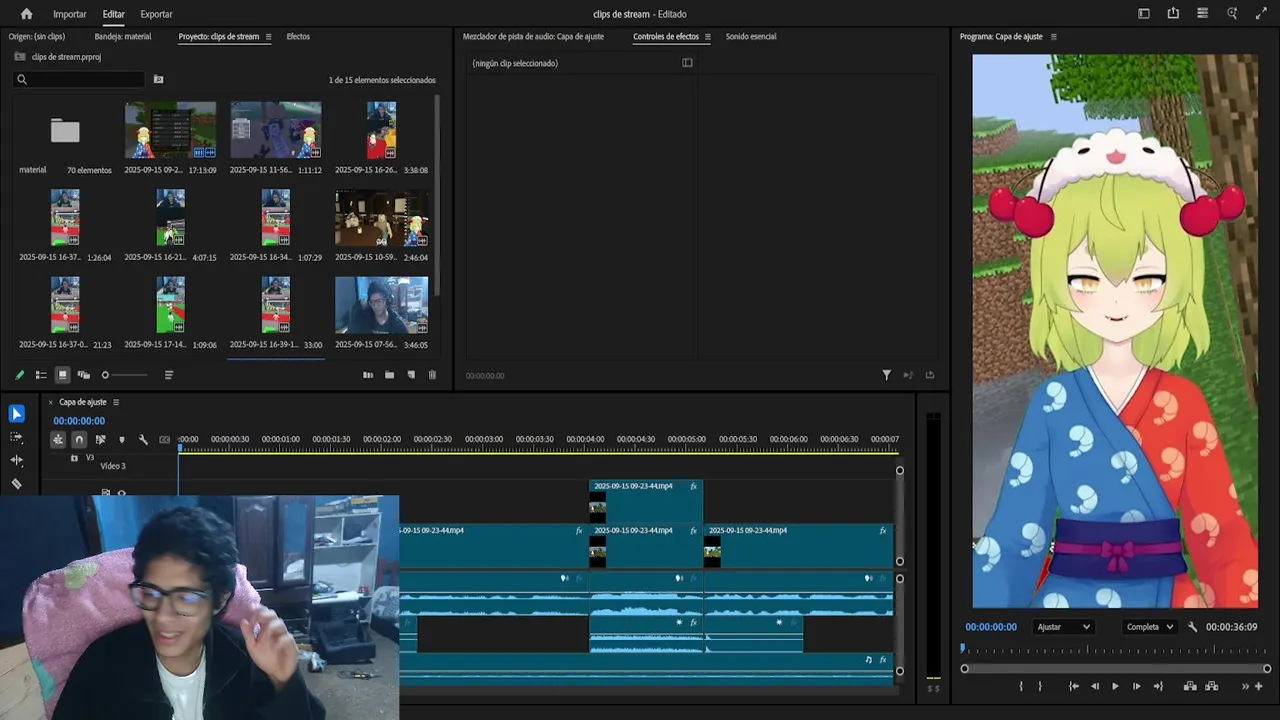Open the Bandeja: material tab
This screenshot has height=720, width=1280.
point(123,37)
